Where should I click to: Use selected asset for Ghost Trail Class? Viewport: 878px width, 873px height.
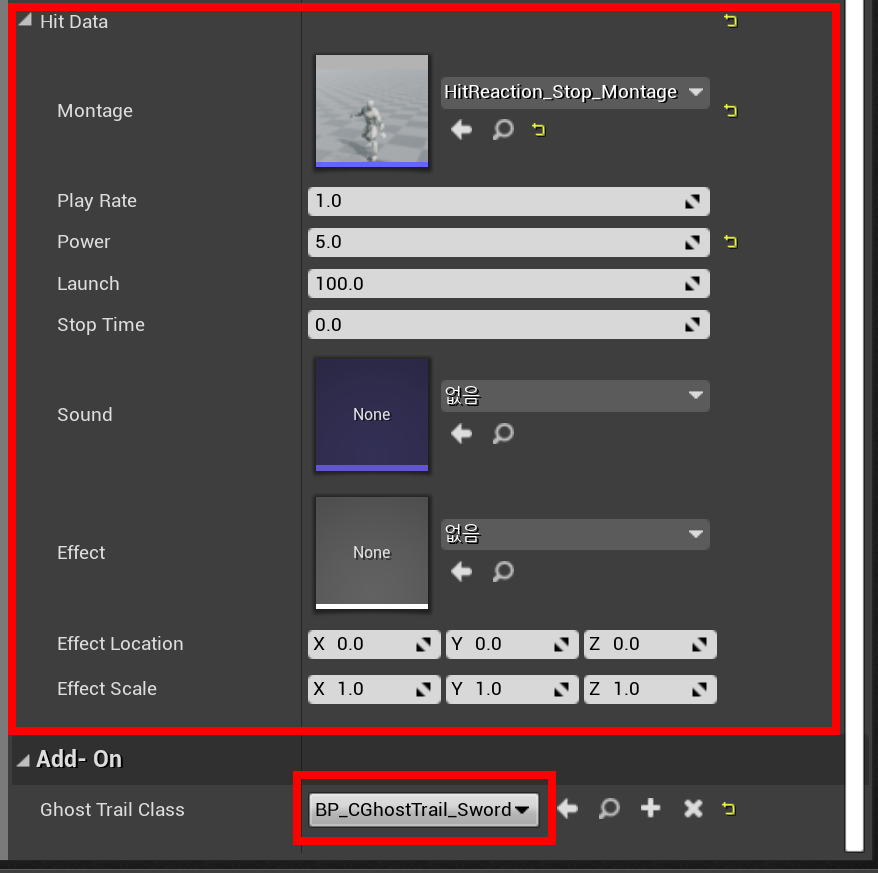(x=568, y=809)
